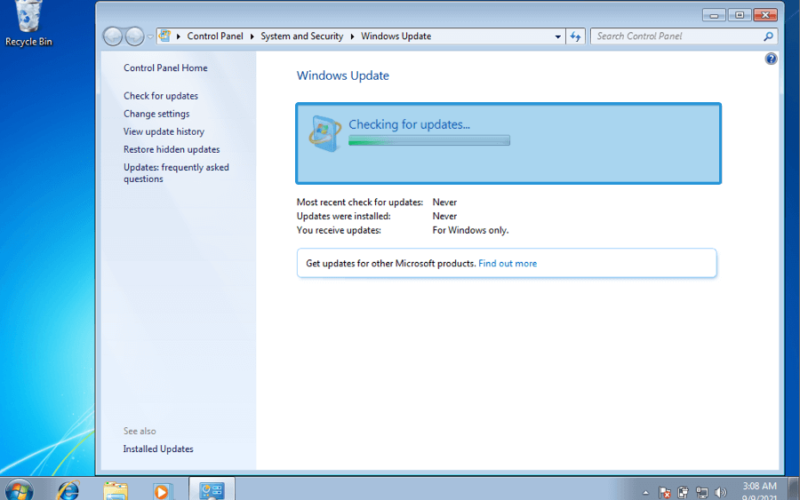Open address bar history dropdown
This screenshot has height=500, width=800.
point(558,36)
